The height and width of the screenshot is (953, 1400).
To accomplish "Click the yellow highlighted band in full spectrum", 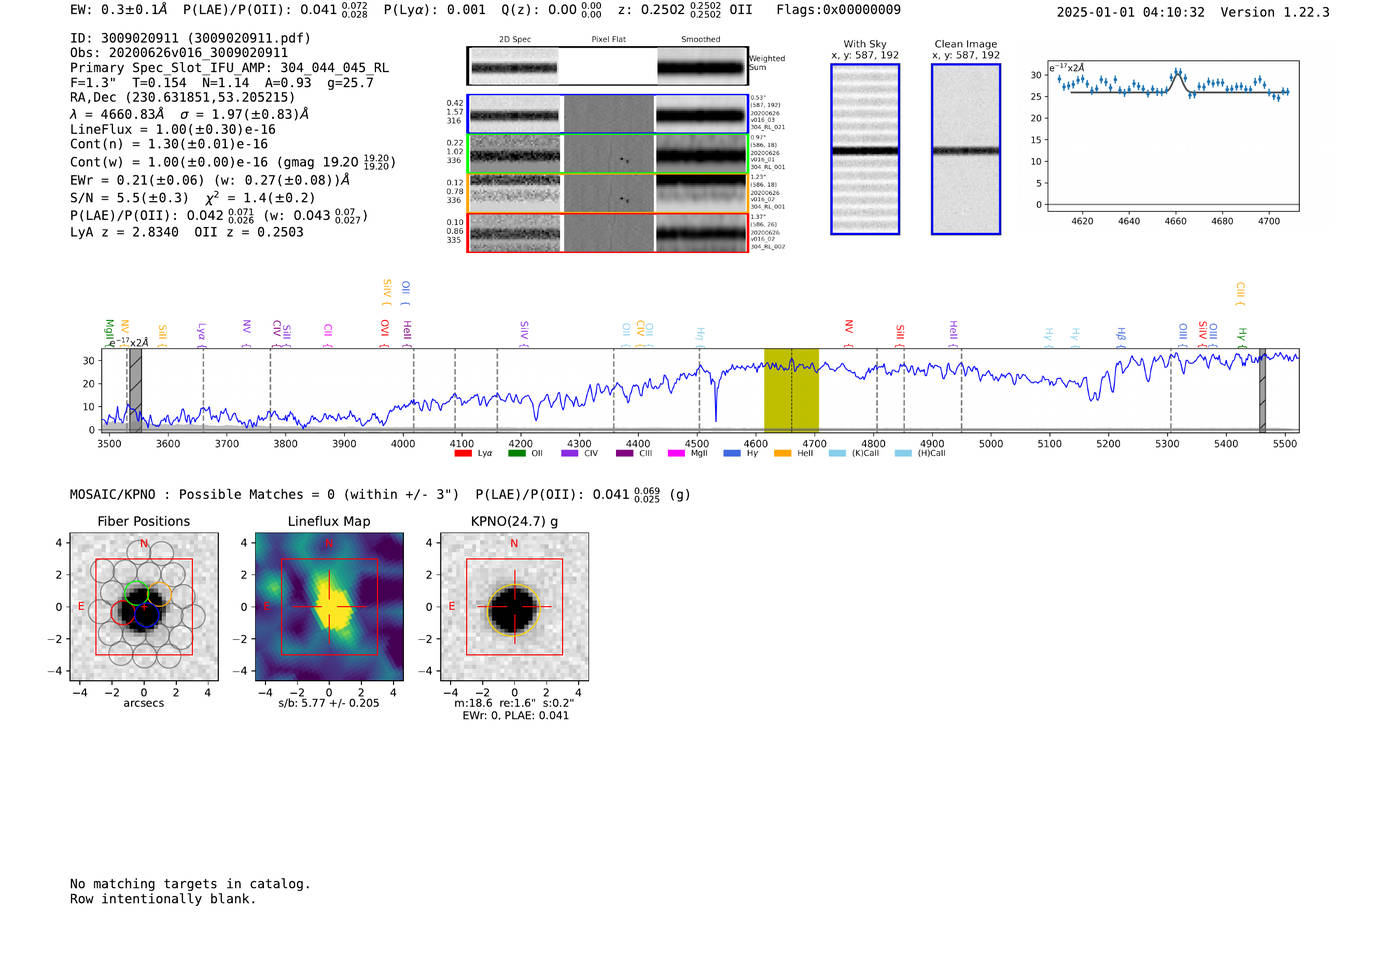I will tap(791, 390).
